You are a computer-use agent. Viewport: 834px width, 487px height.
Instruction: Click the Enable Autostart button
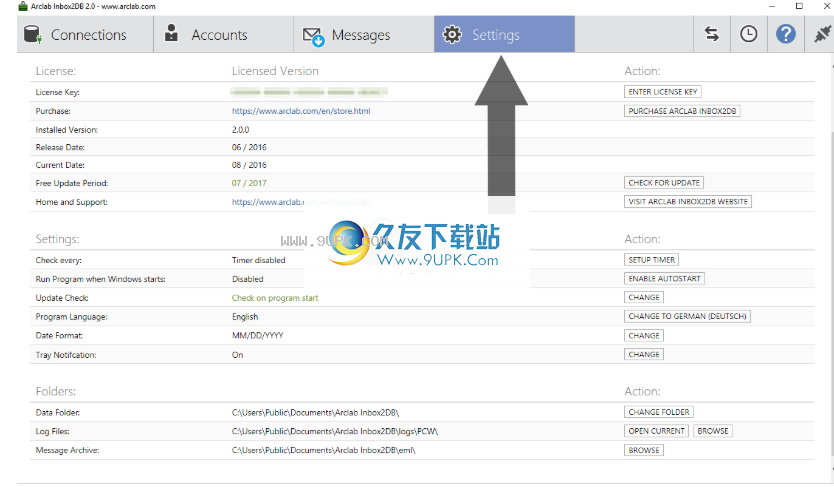664,279
